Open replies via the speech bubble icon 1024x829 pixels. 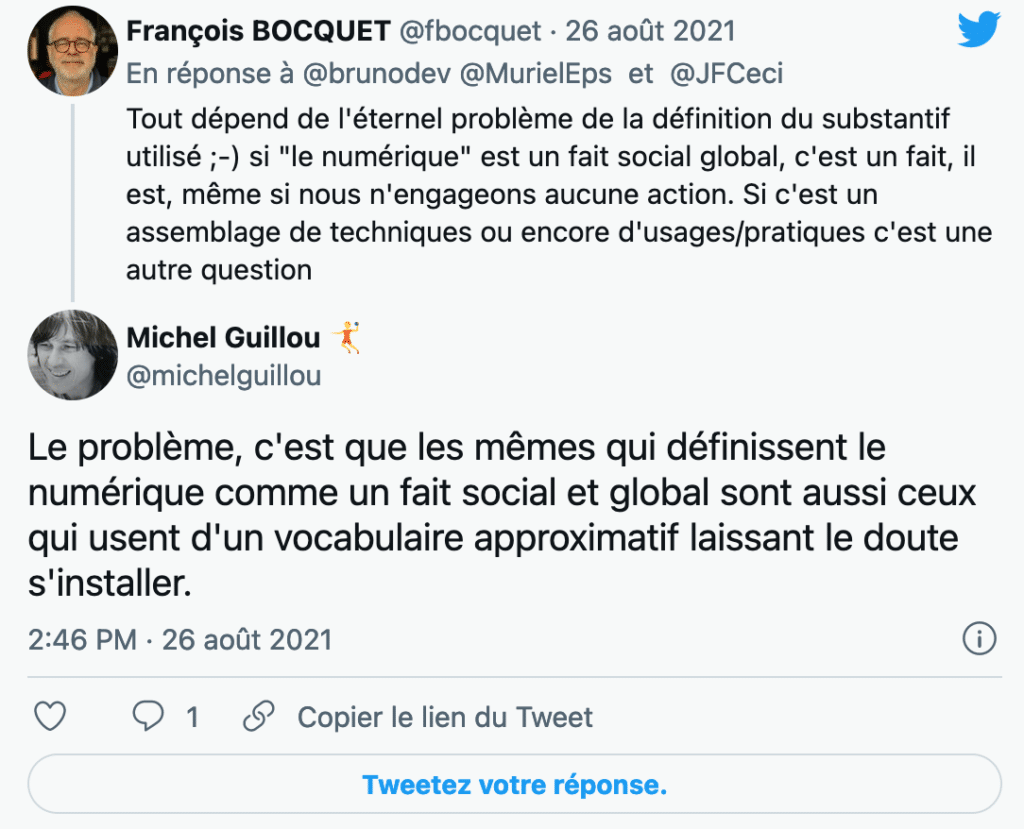(x=148, y=716)
